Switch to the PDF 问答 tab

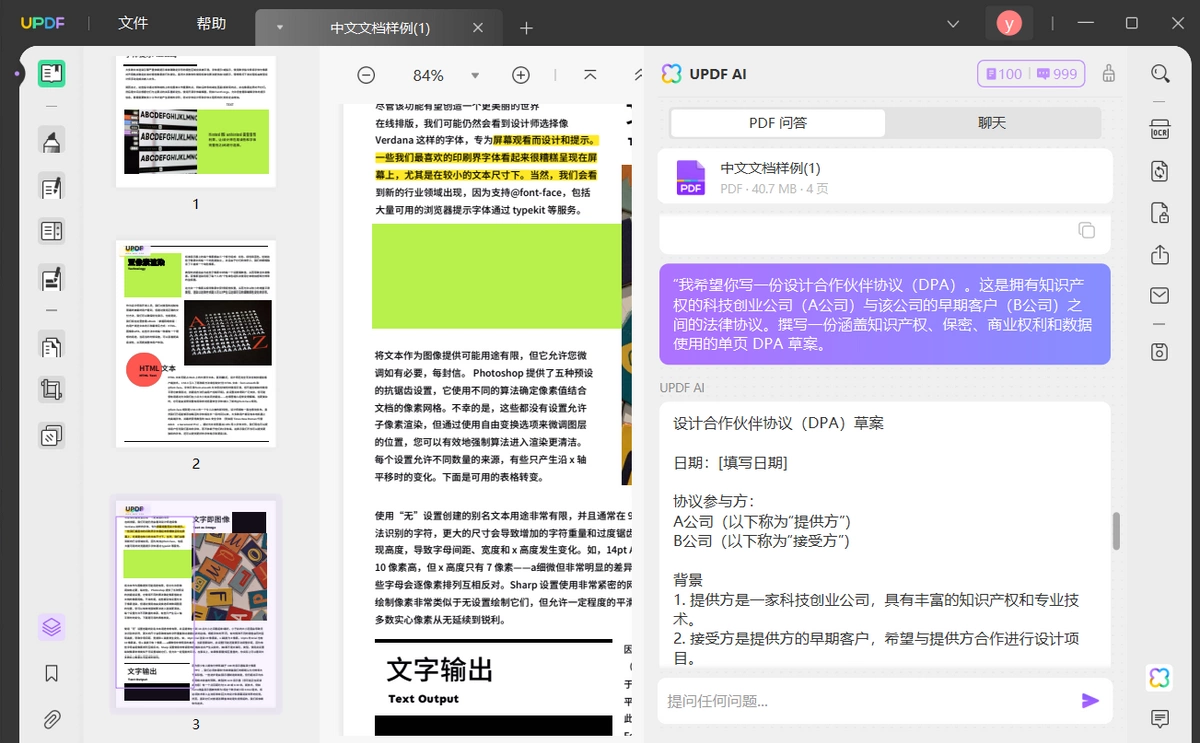(x=778, y=123)
